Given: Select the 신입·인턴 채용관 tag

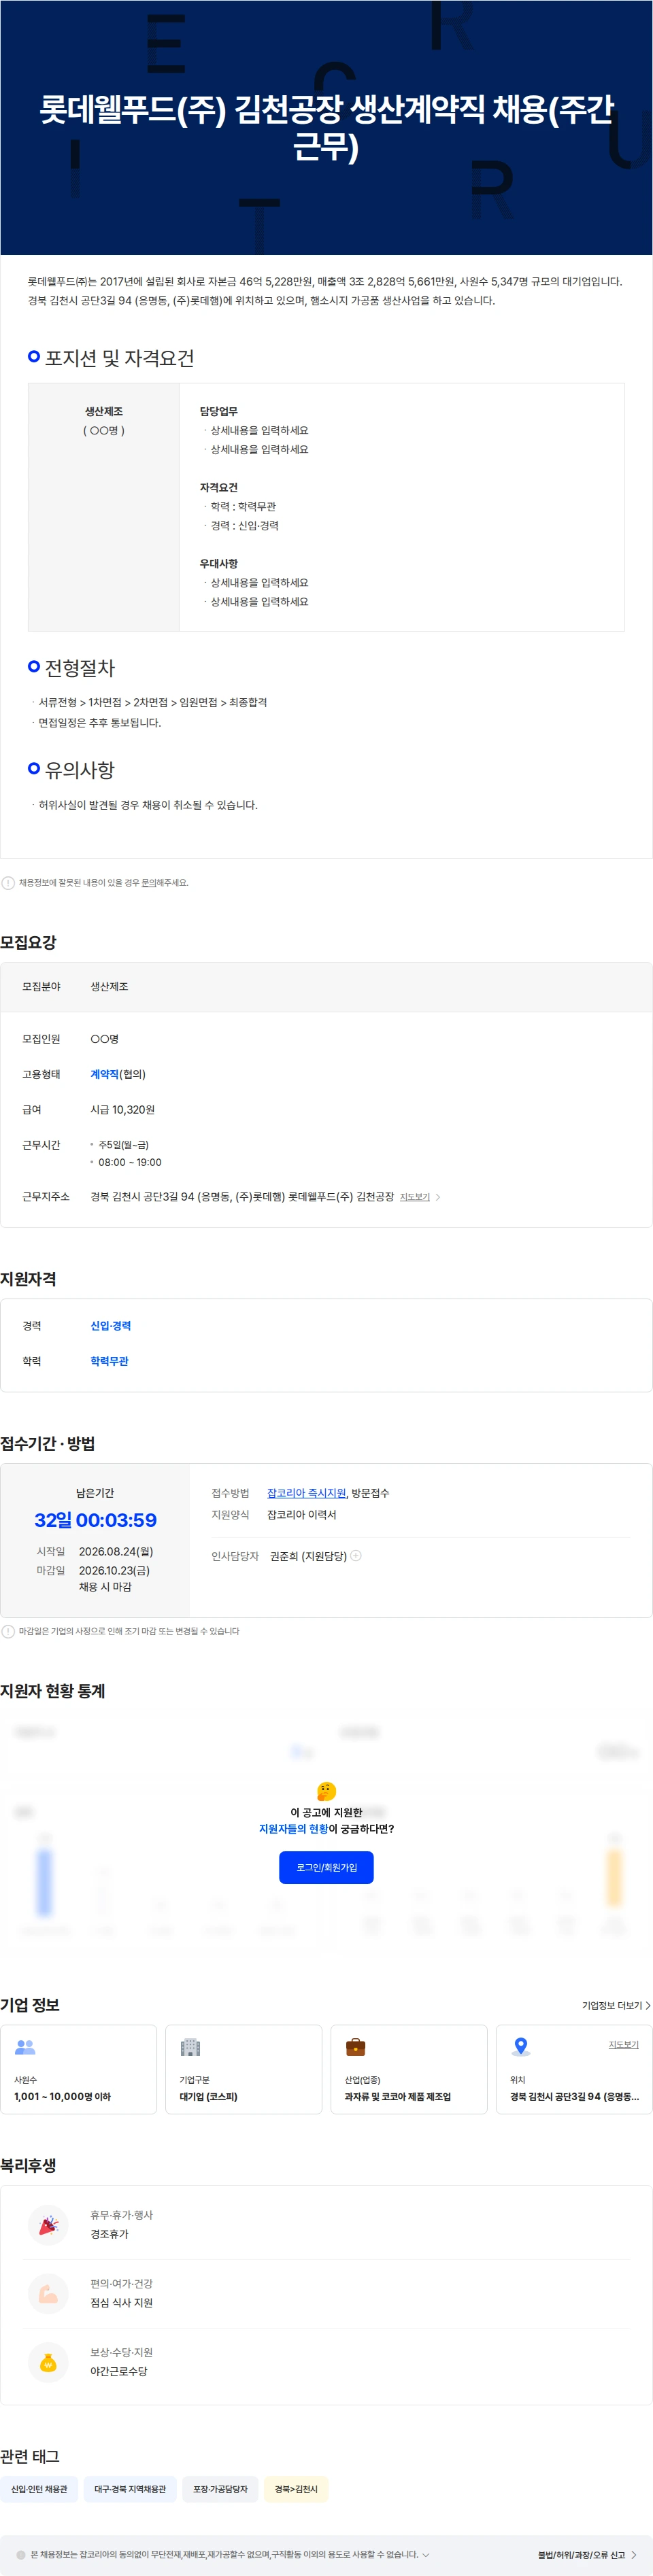Looking at the screenshot, I should (x=39, y=2489).
